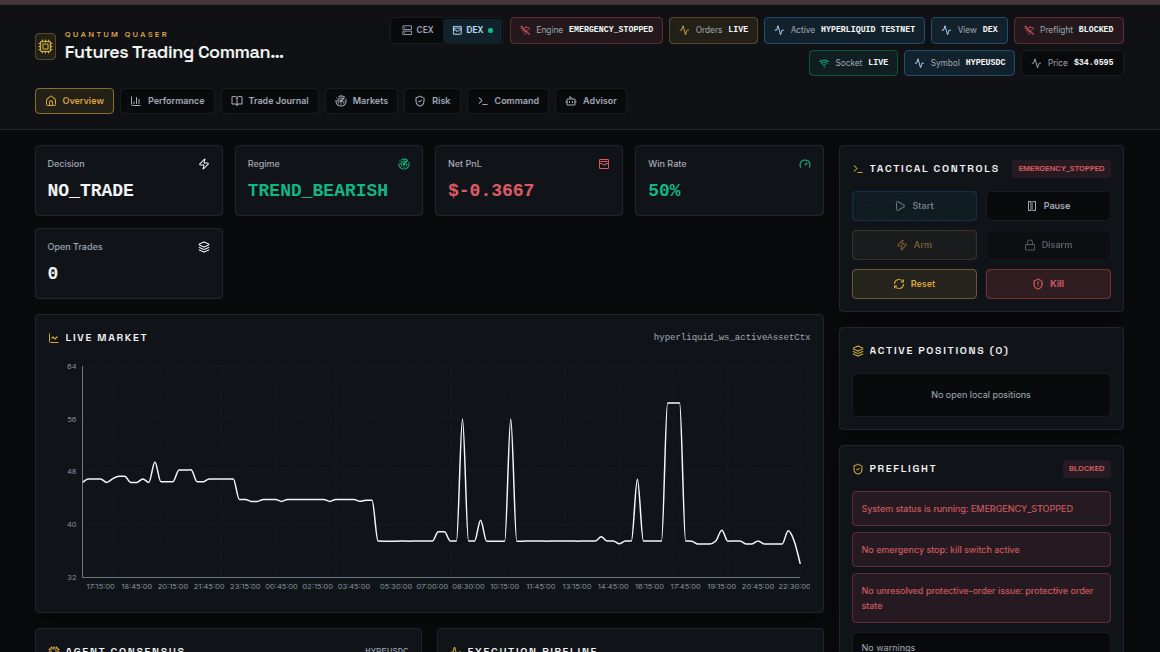Click the Price $34.0595 badge
The width and height of the screenshot is (1160, 652).
pos(1072,63)
